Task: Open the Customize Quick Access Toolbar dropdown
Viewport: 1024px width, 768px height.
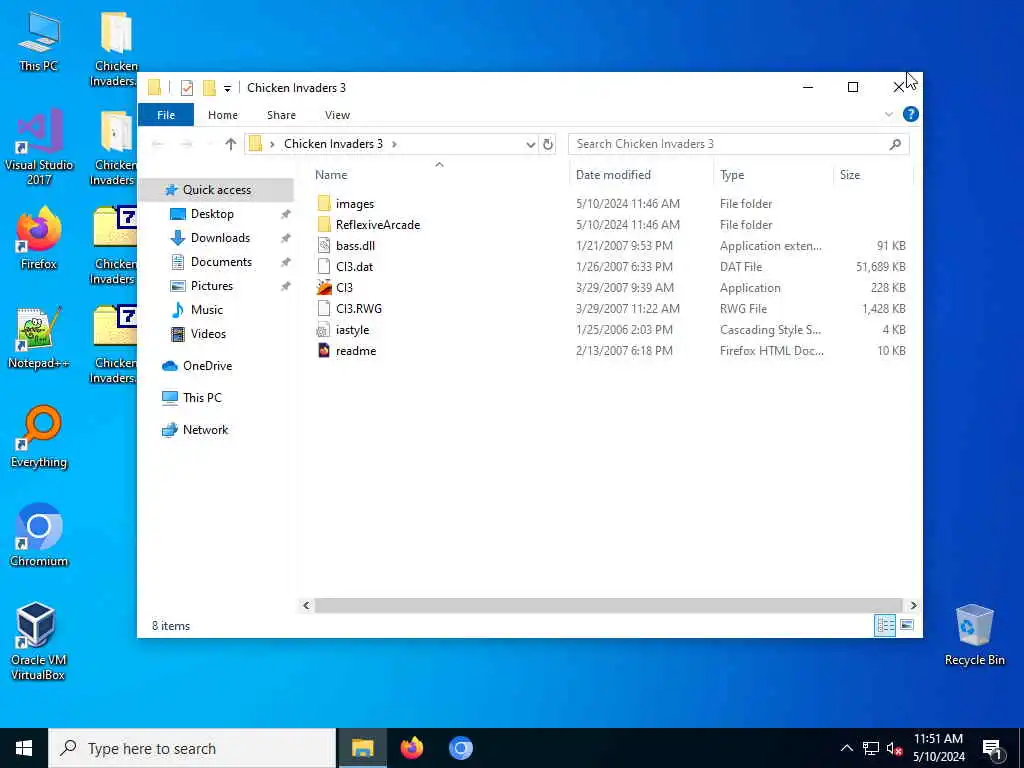Action: 227,88
